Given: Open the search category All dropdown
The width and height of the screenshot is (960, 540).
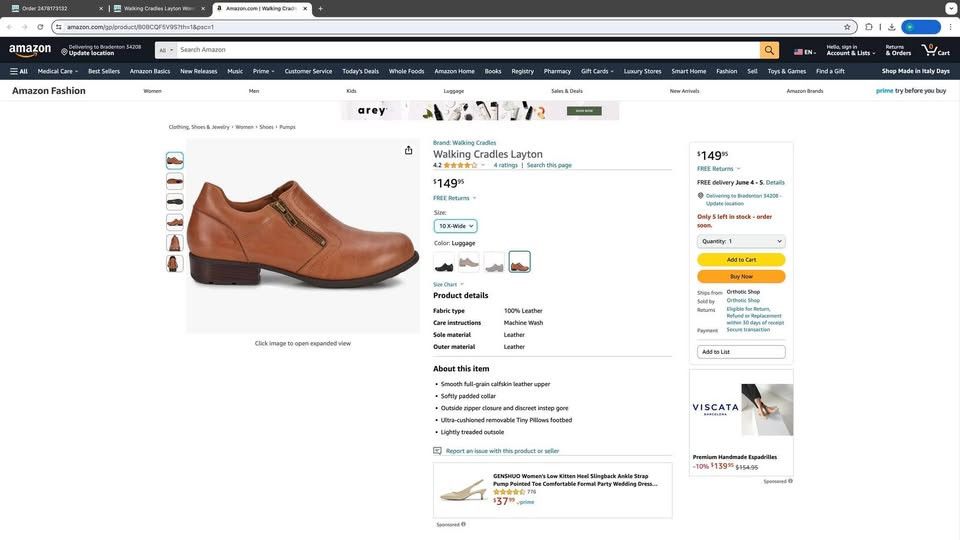Looking at the screenshot, I should pos(166,50).
